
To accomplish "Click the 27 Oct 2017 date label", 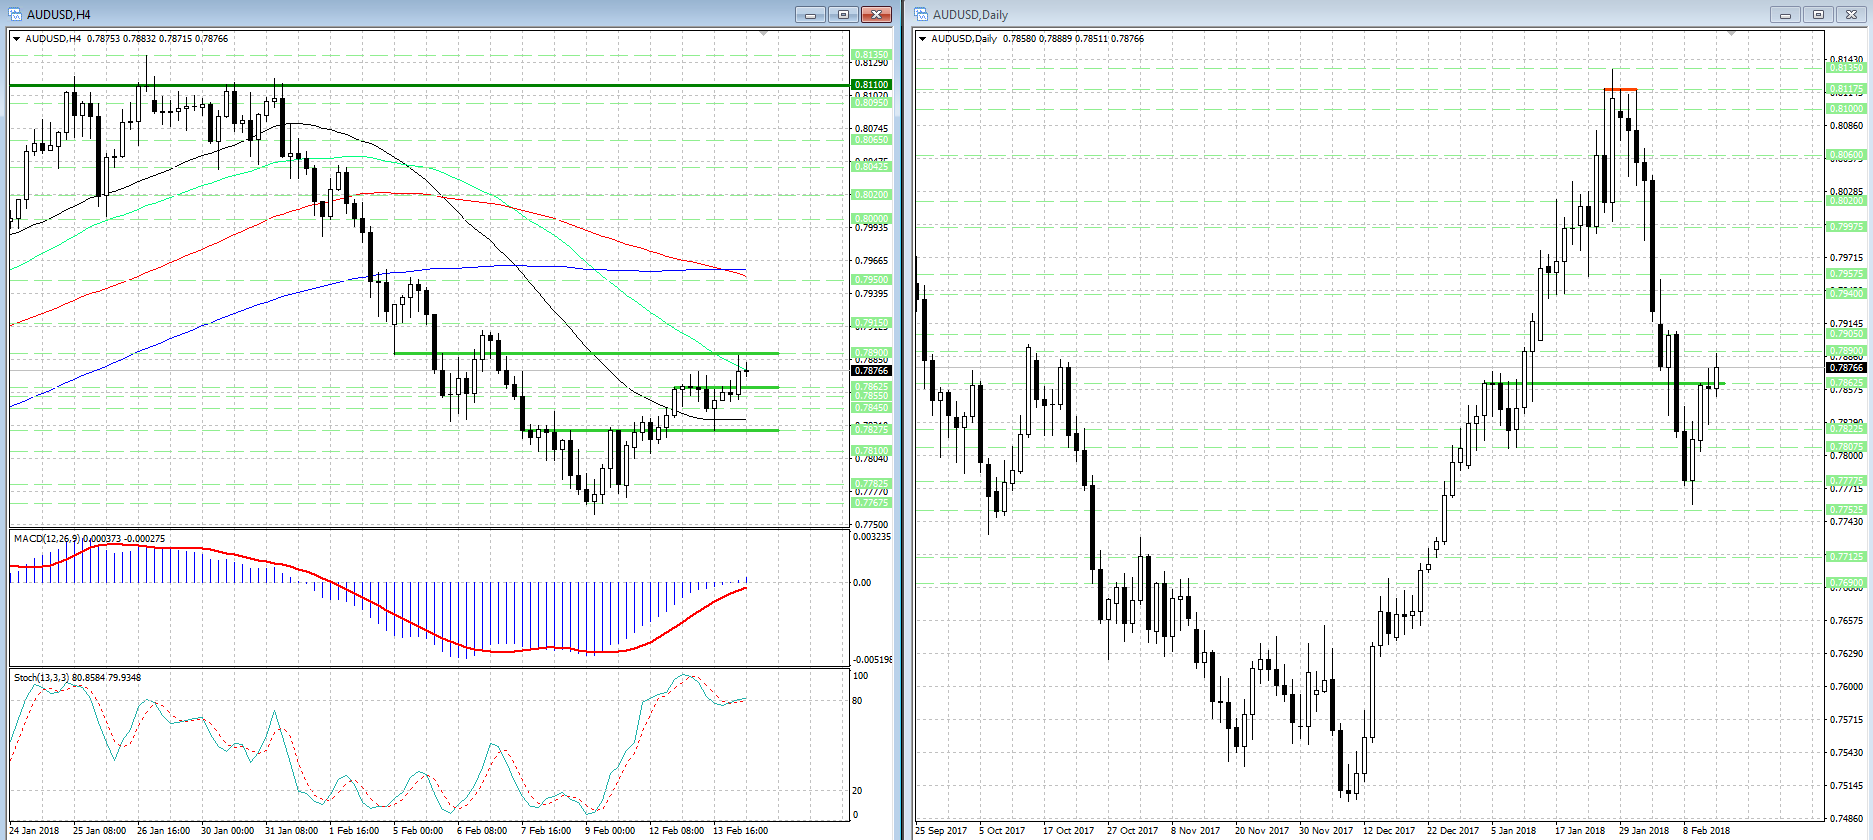I will pos(1133,831).
